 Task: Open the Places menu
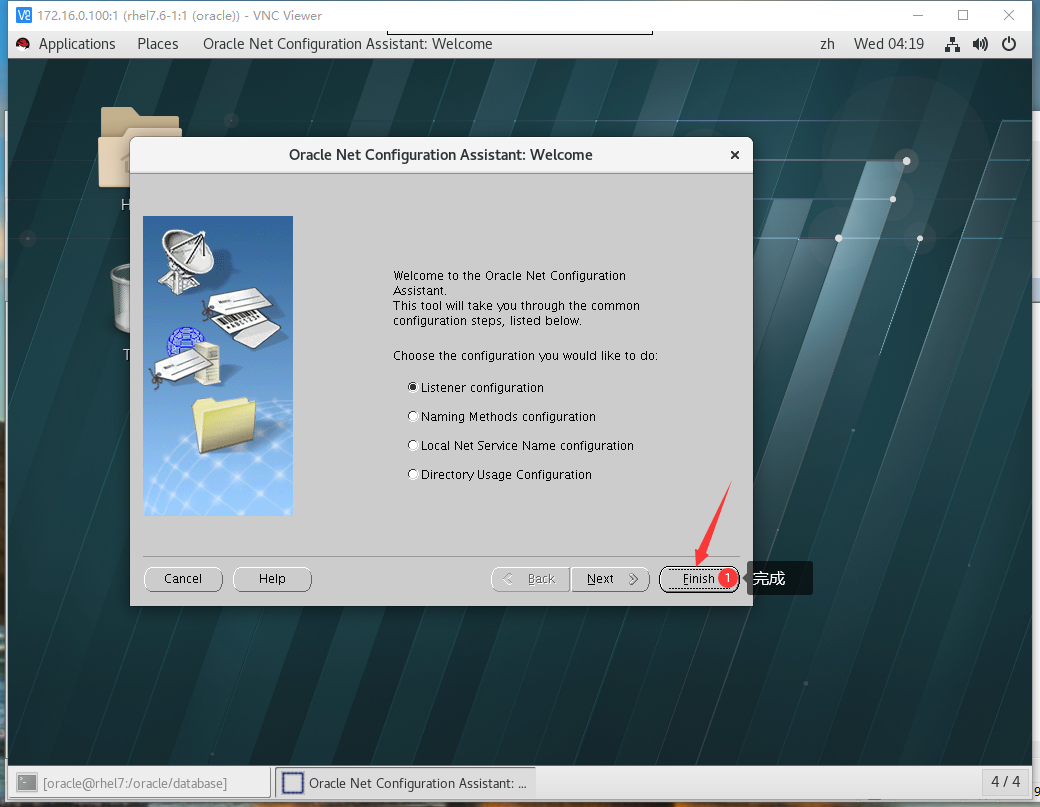158,44
